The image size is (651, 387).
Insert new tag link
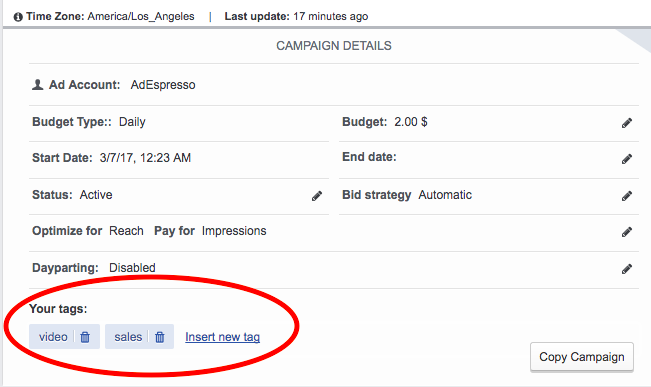(223, 337)
